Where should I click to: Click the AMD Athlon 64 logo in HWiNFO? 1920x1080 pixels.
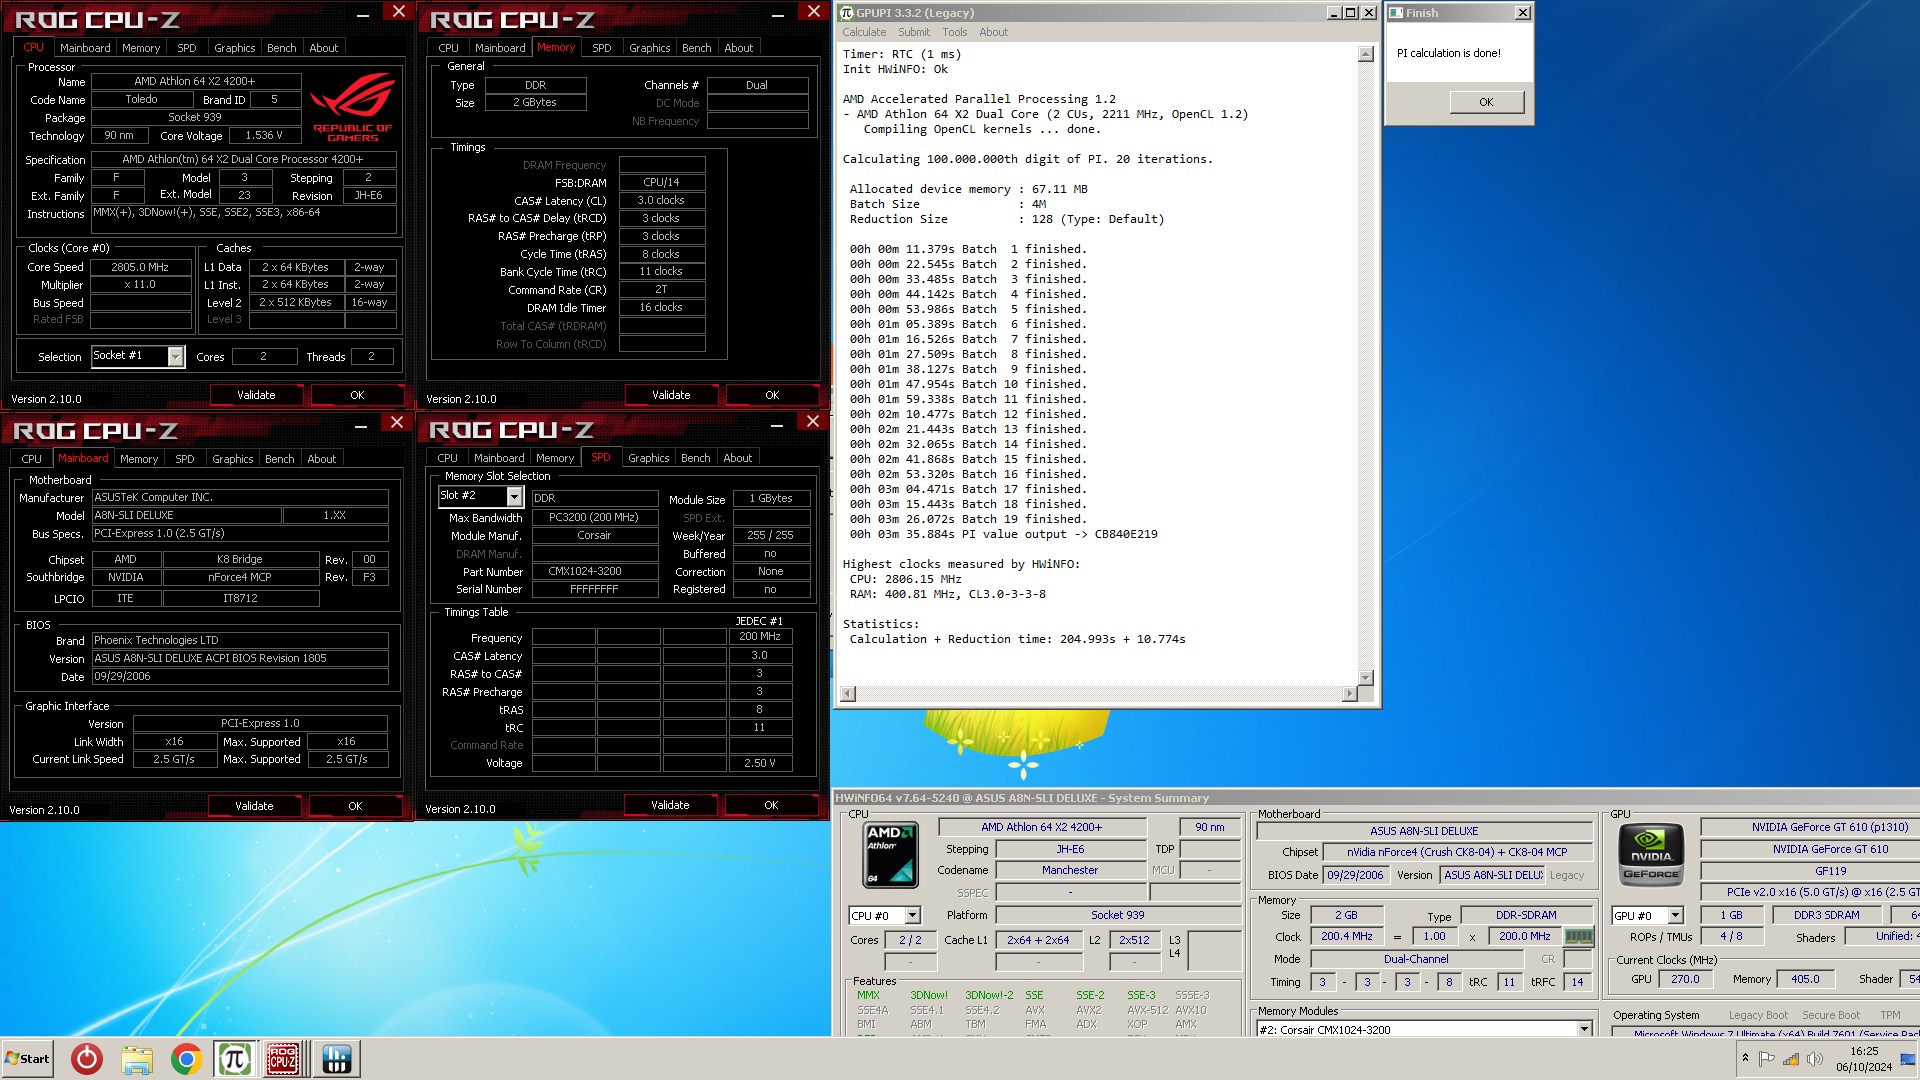(x=890, y=855)
